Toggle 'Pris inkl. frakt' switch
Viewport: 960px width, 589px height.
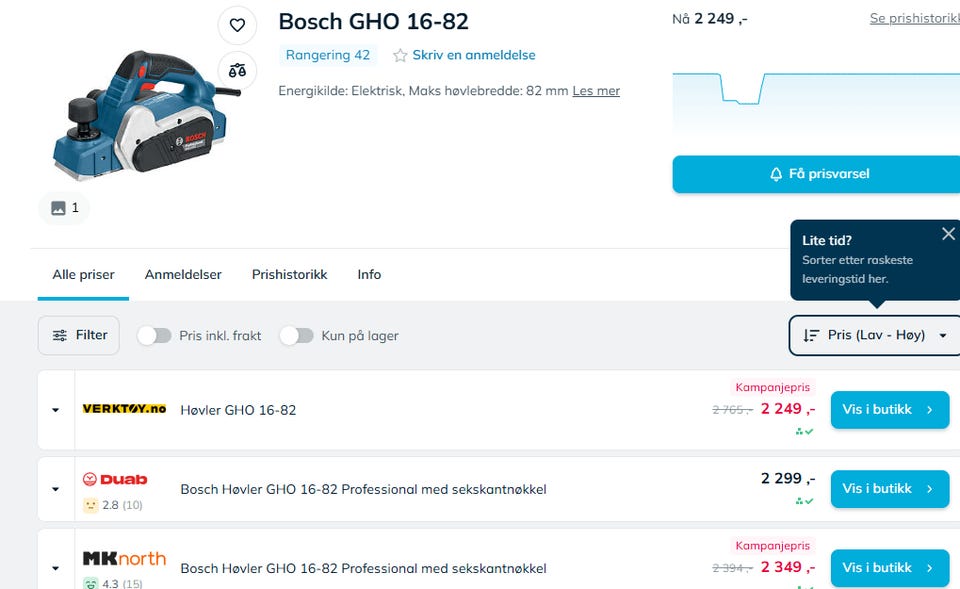(154, 336)
